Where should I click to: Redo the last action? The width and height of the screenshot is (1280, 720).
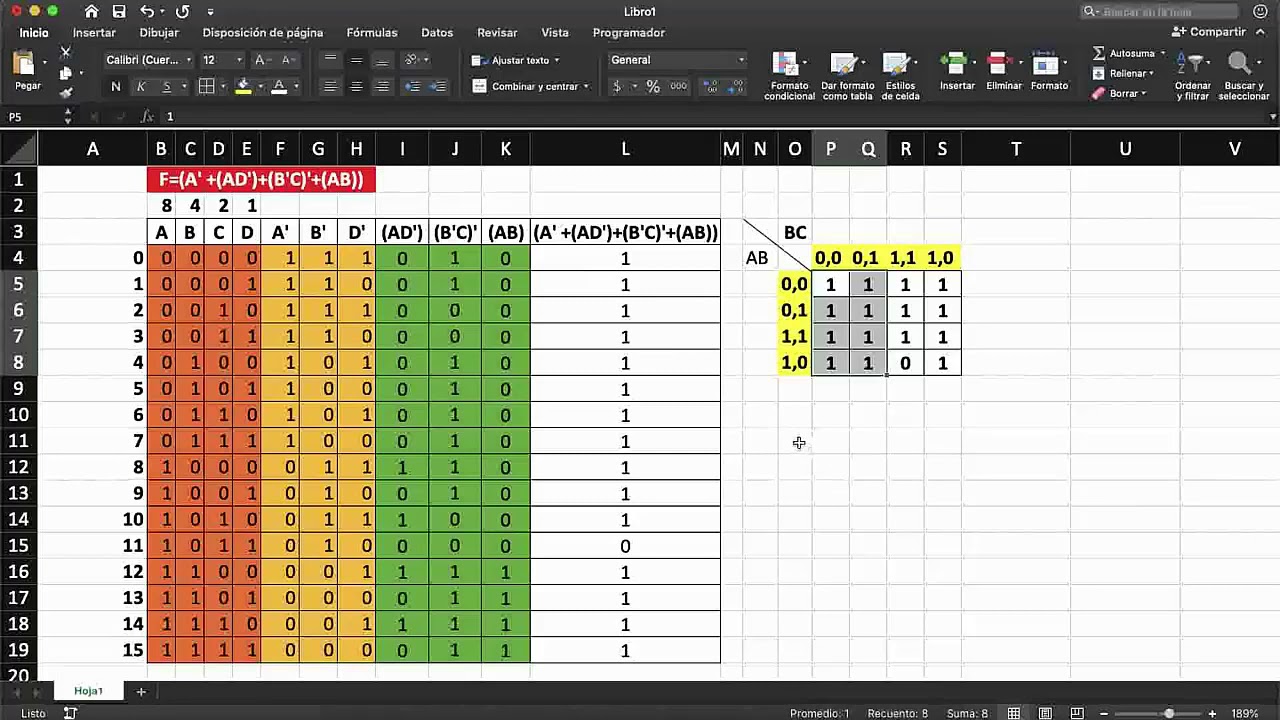tap(182, 11)
